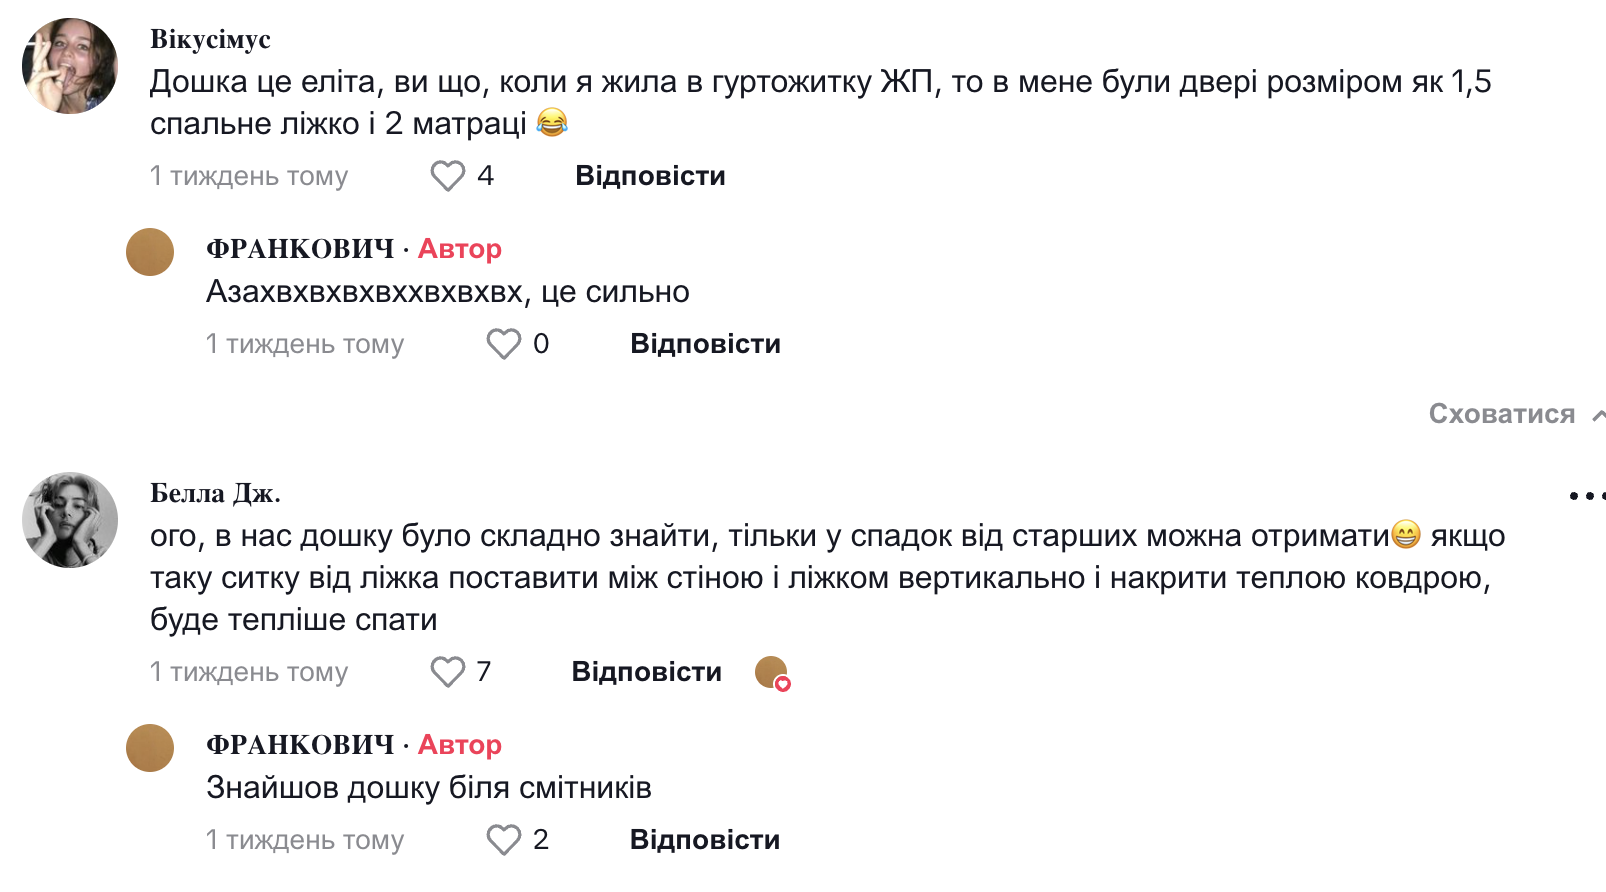1606x892 pixels.
Task: Open Вікусімус's profile picture
Action: click(x=70, y=66)
